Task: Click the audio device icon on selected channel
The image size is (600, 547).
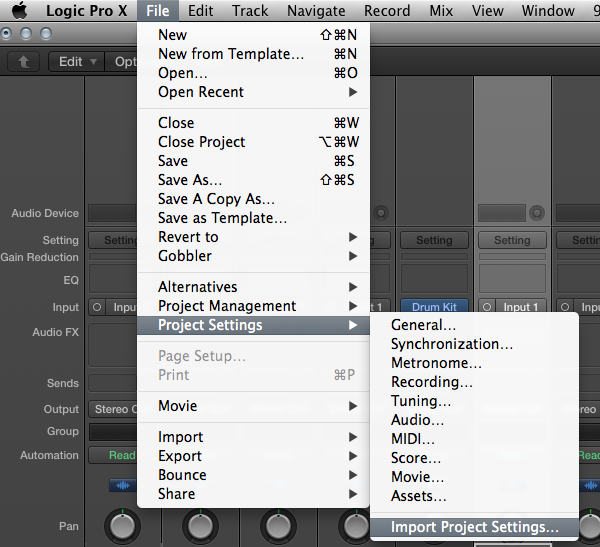Action: click(536, 213)
